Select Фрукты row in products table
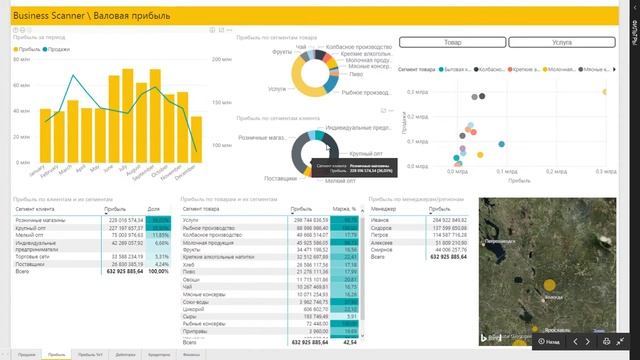The image size is (640, 360). tap(270, 250)
